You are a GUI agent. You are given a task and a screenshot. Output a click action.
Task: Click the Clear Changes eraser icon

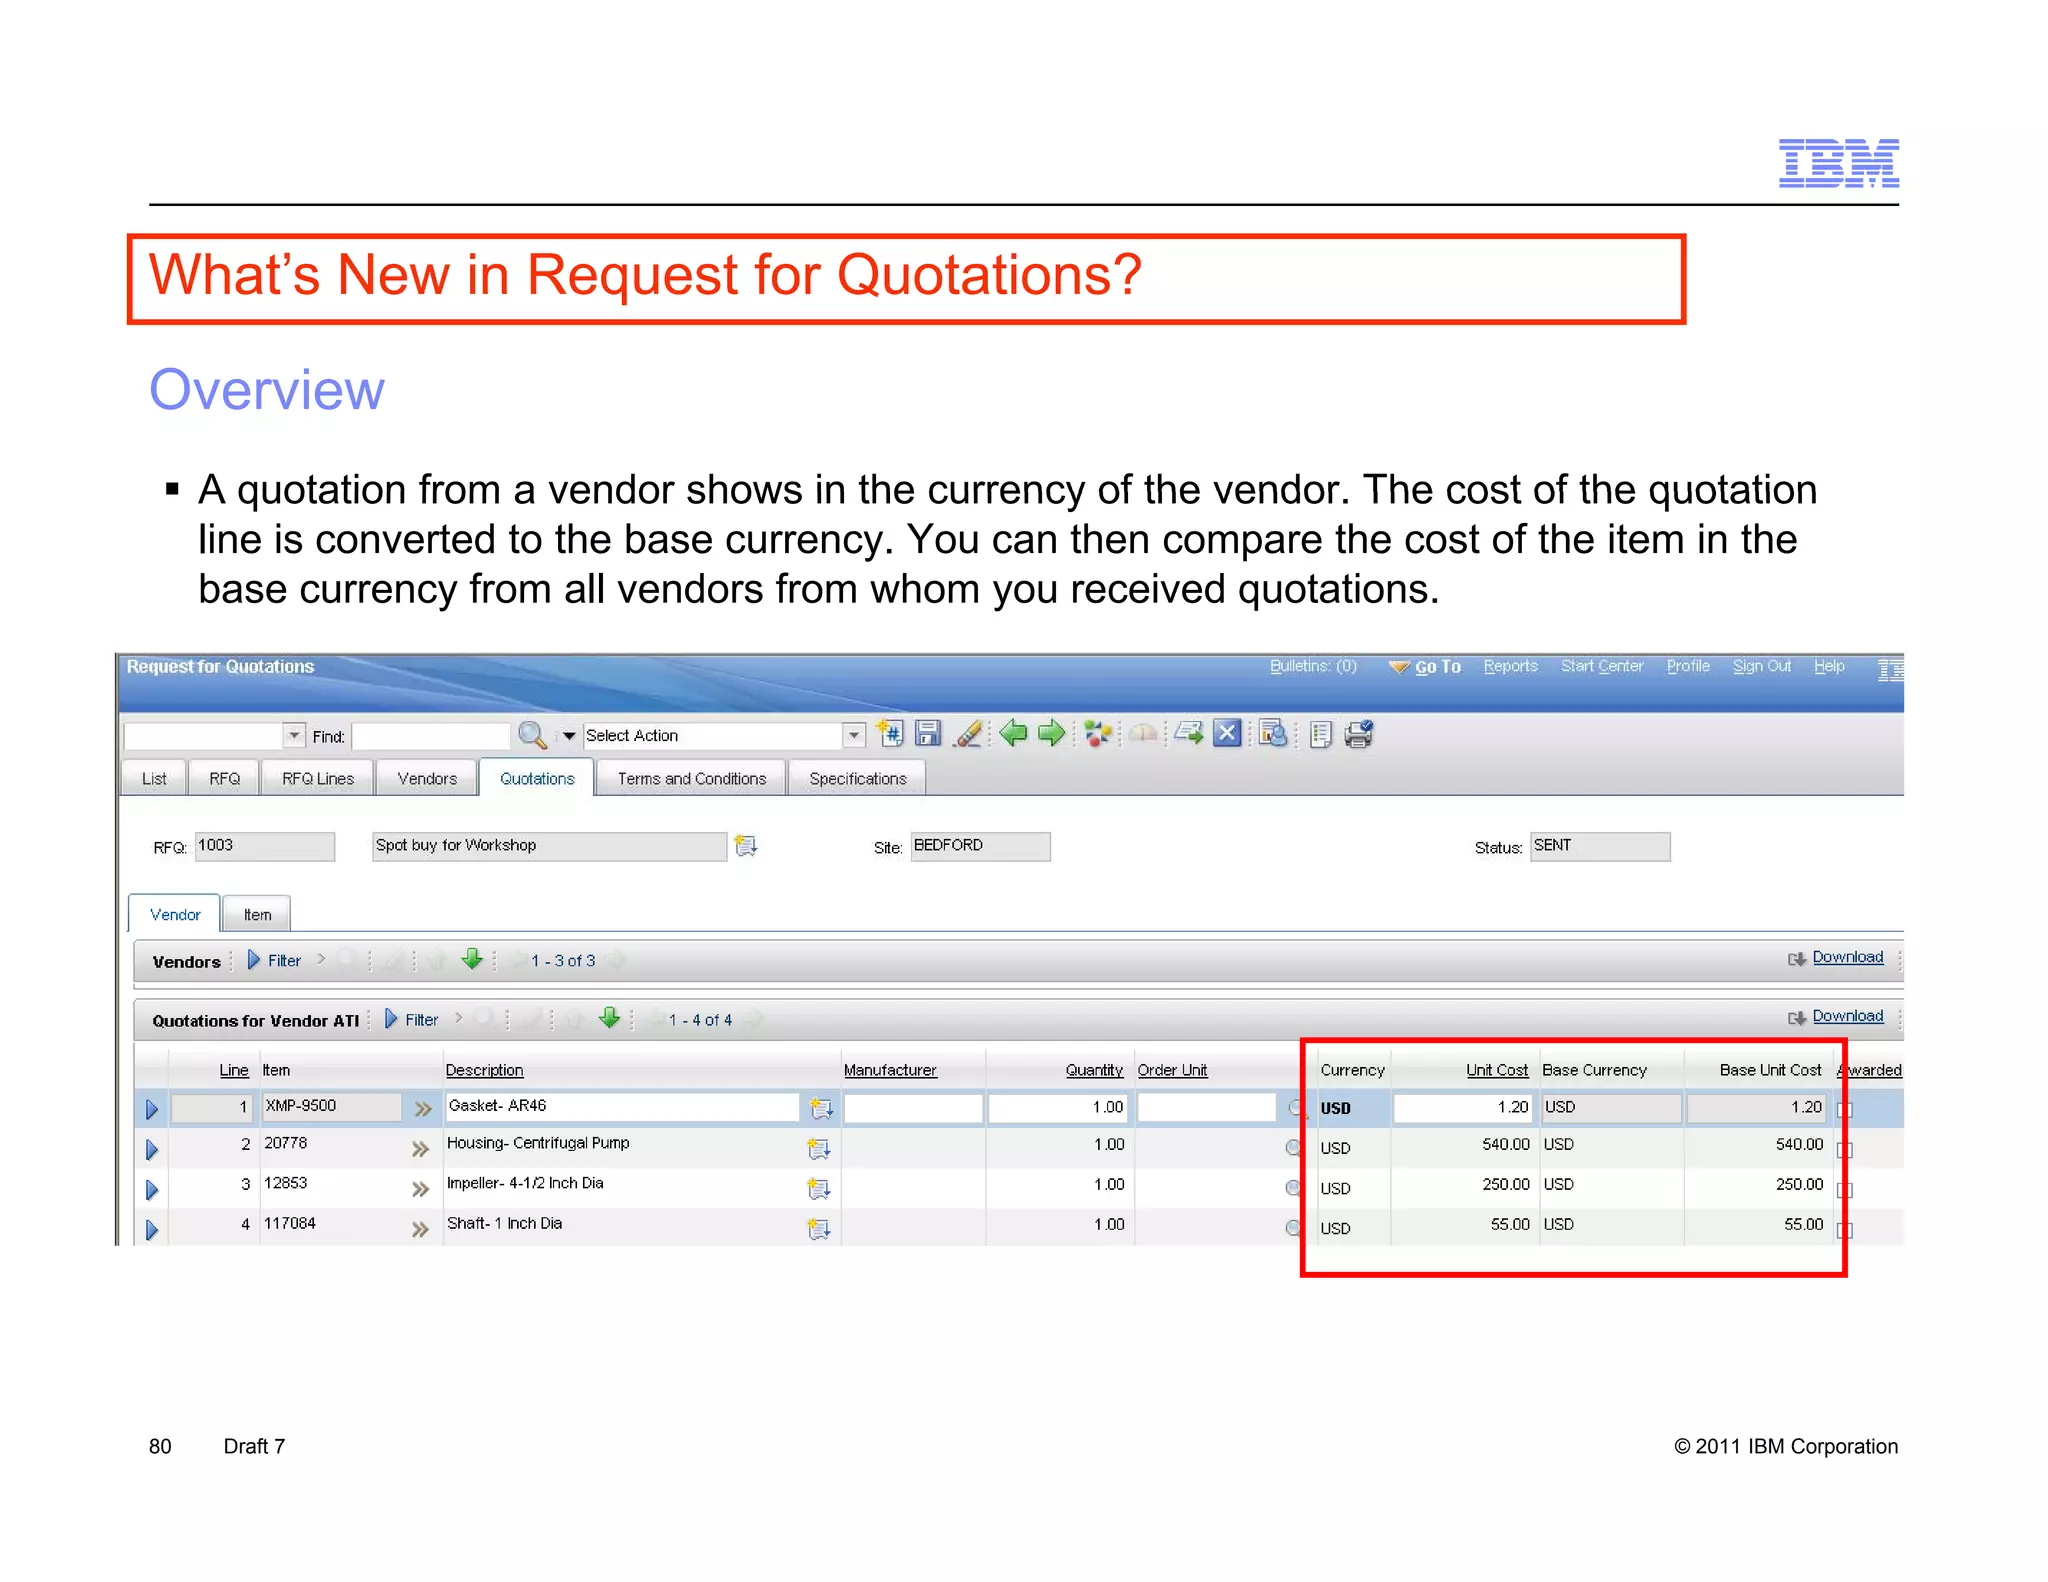click(x=967, y=734)
